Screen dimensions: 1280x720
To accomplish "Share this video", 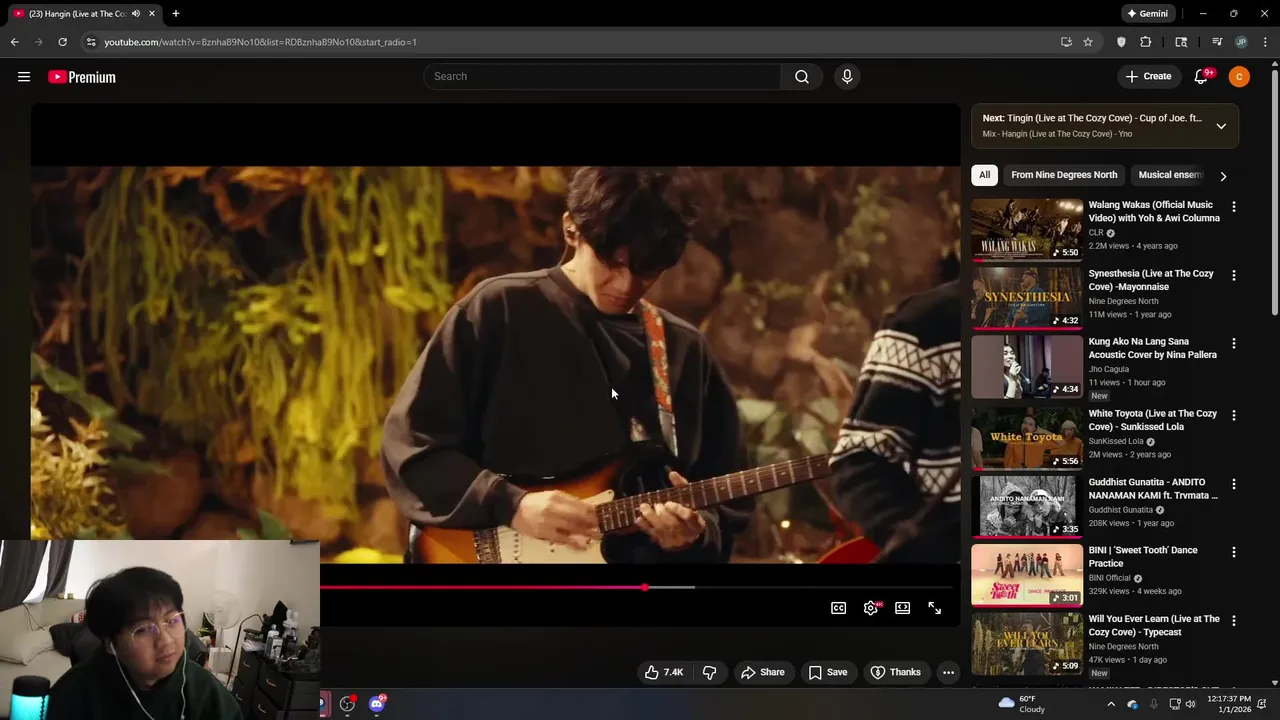I will tap(762, 672).
